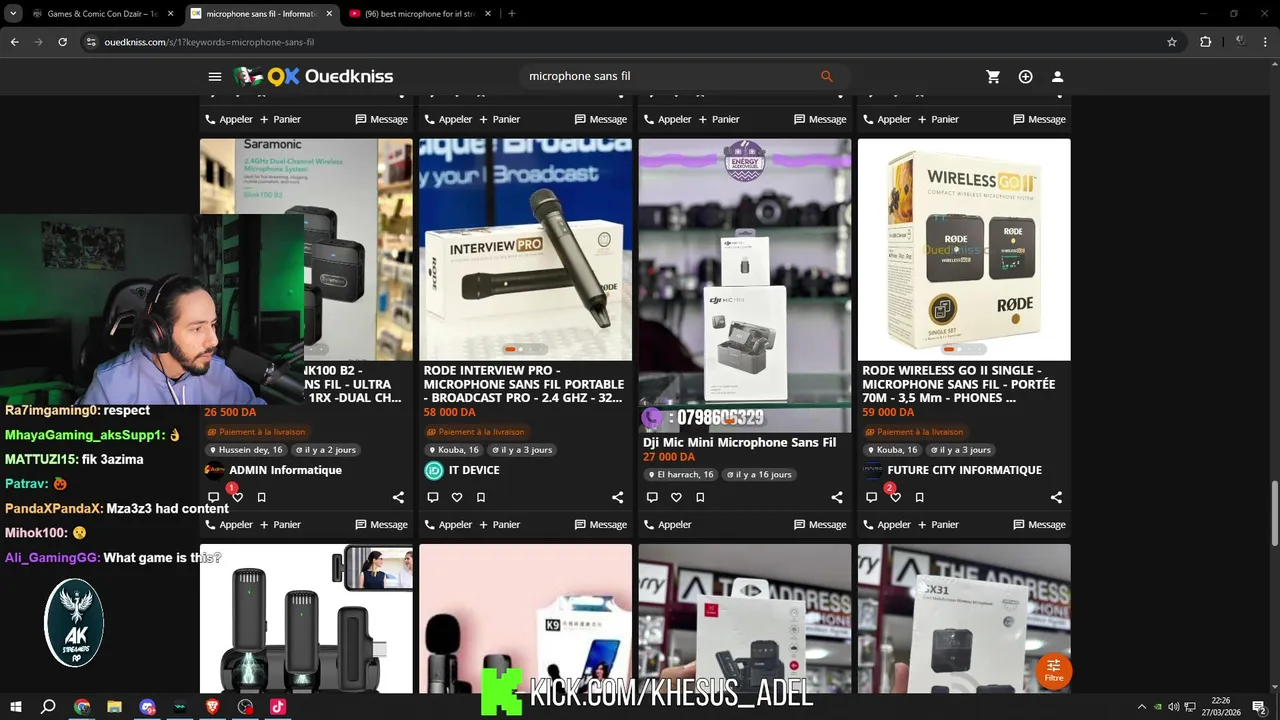The width and height of the screenshot is (1280, 720).
Task: Select the microphone sans fil browser tab
Action: click(x=260, y=14)
